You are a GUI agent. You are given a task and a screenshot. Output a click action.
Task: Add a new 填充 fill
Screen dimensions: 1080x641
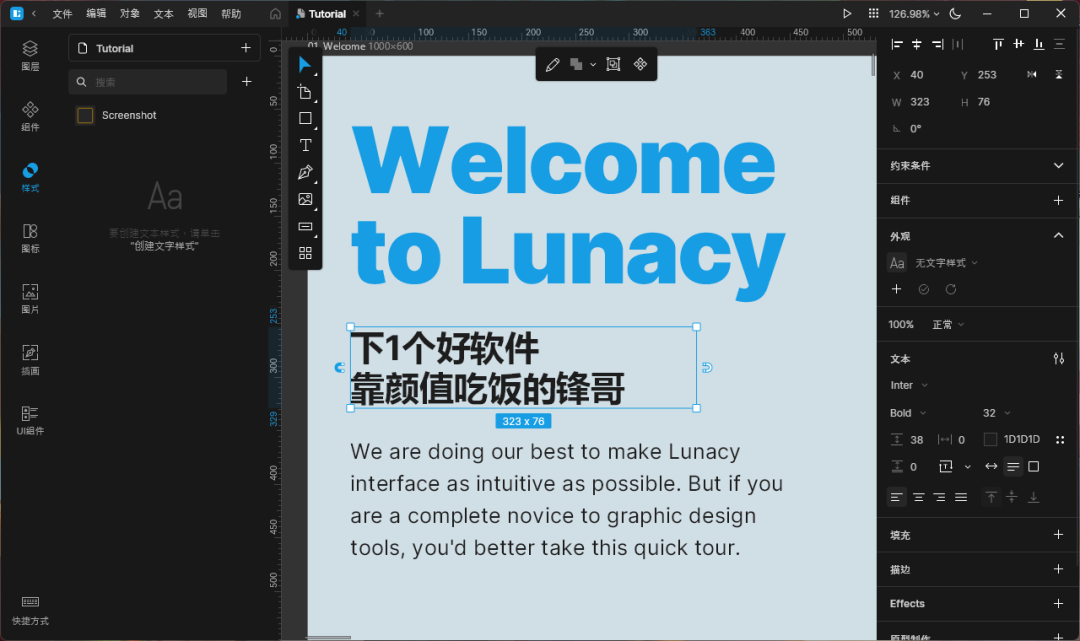1059,534
